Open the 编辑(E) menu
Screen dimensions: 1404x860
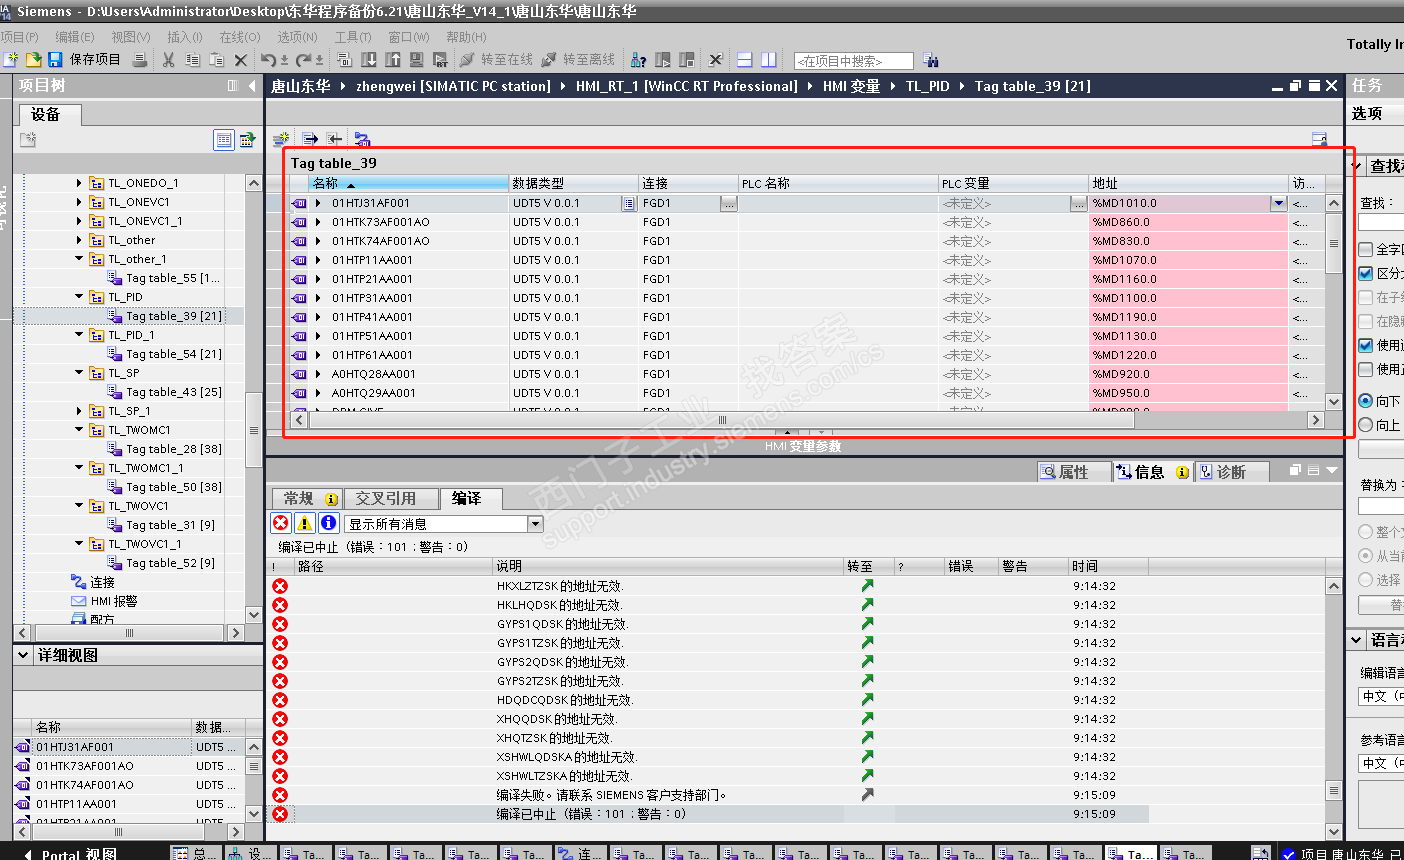tap(75, 37)
